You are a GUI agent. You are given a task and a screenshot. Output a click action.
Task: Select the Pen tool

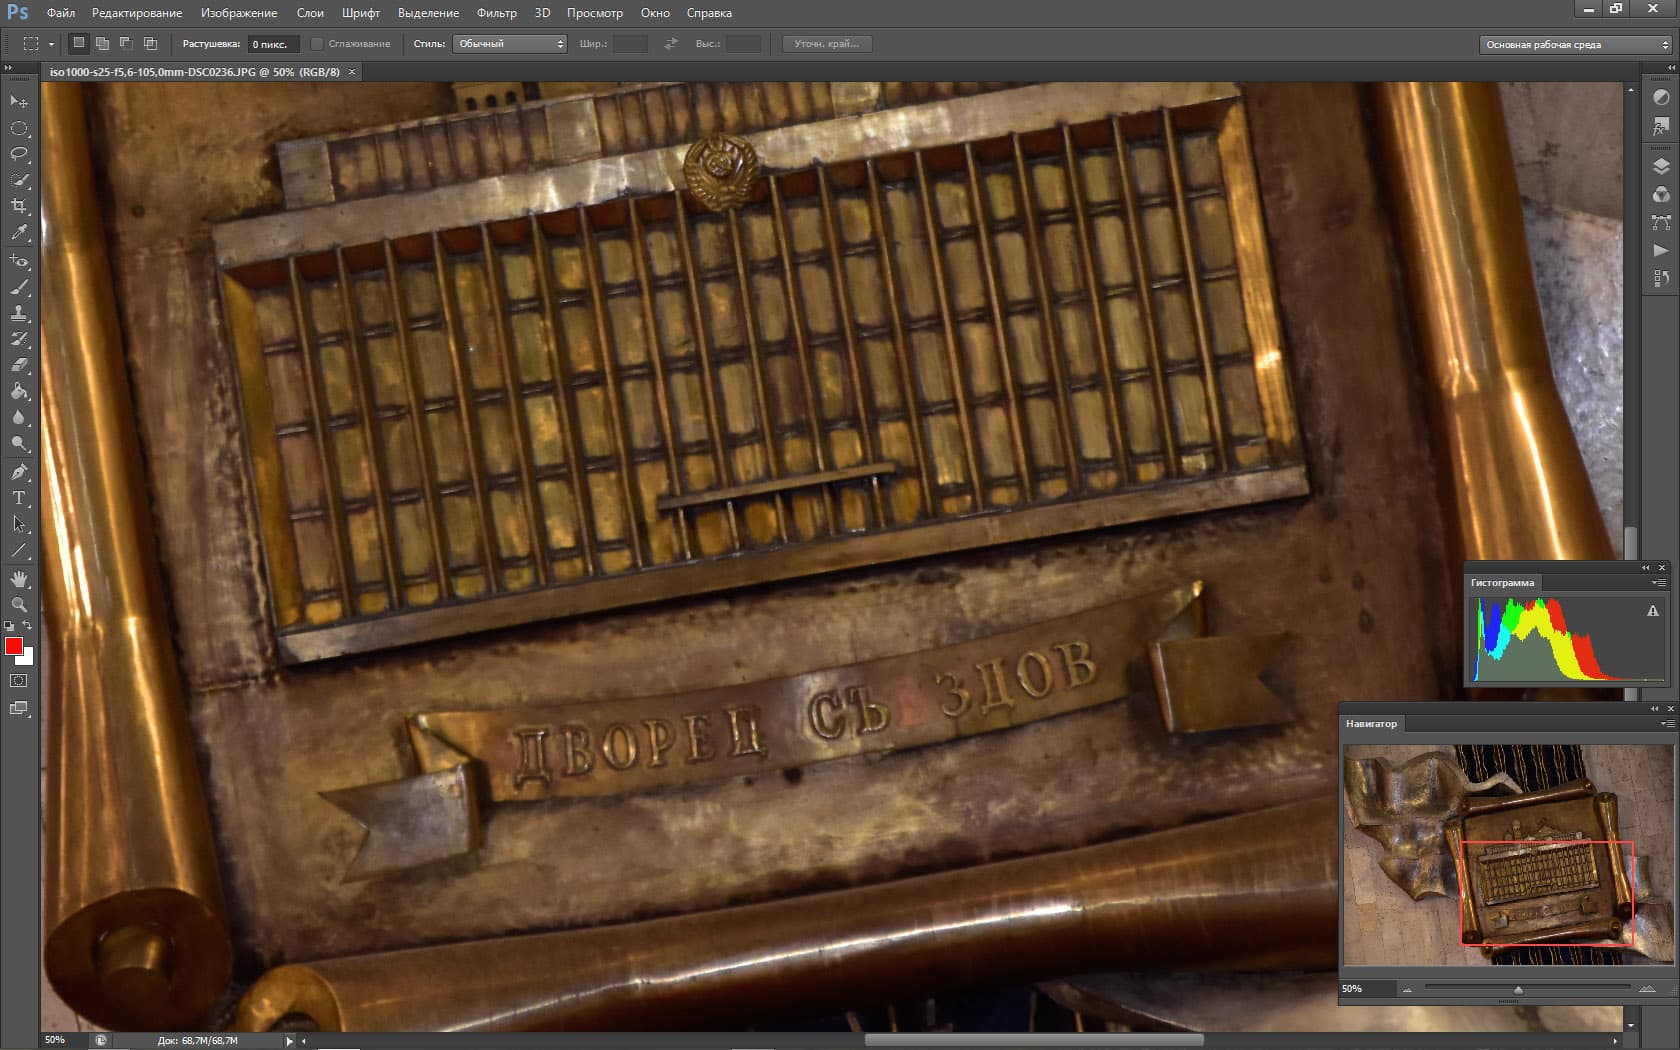[x=19, y=472]
